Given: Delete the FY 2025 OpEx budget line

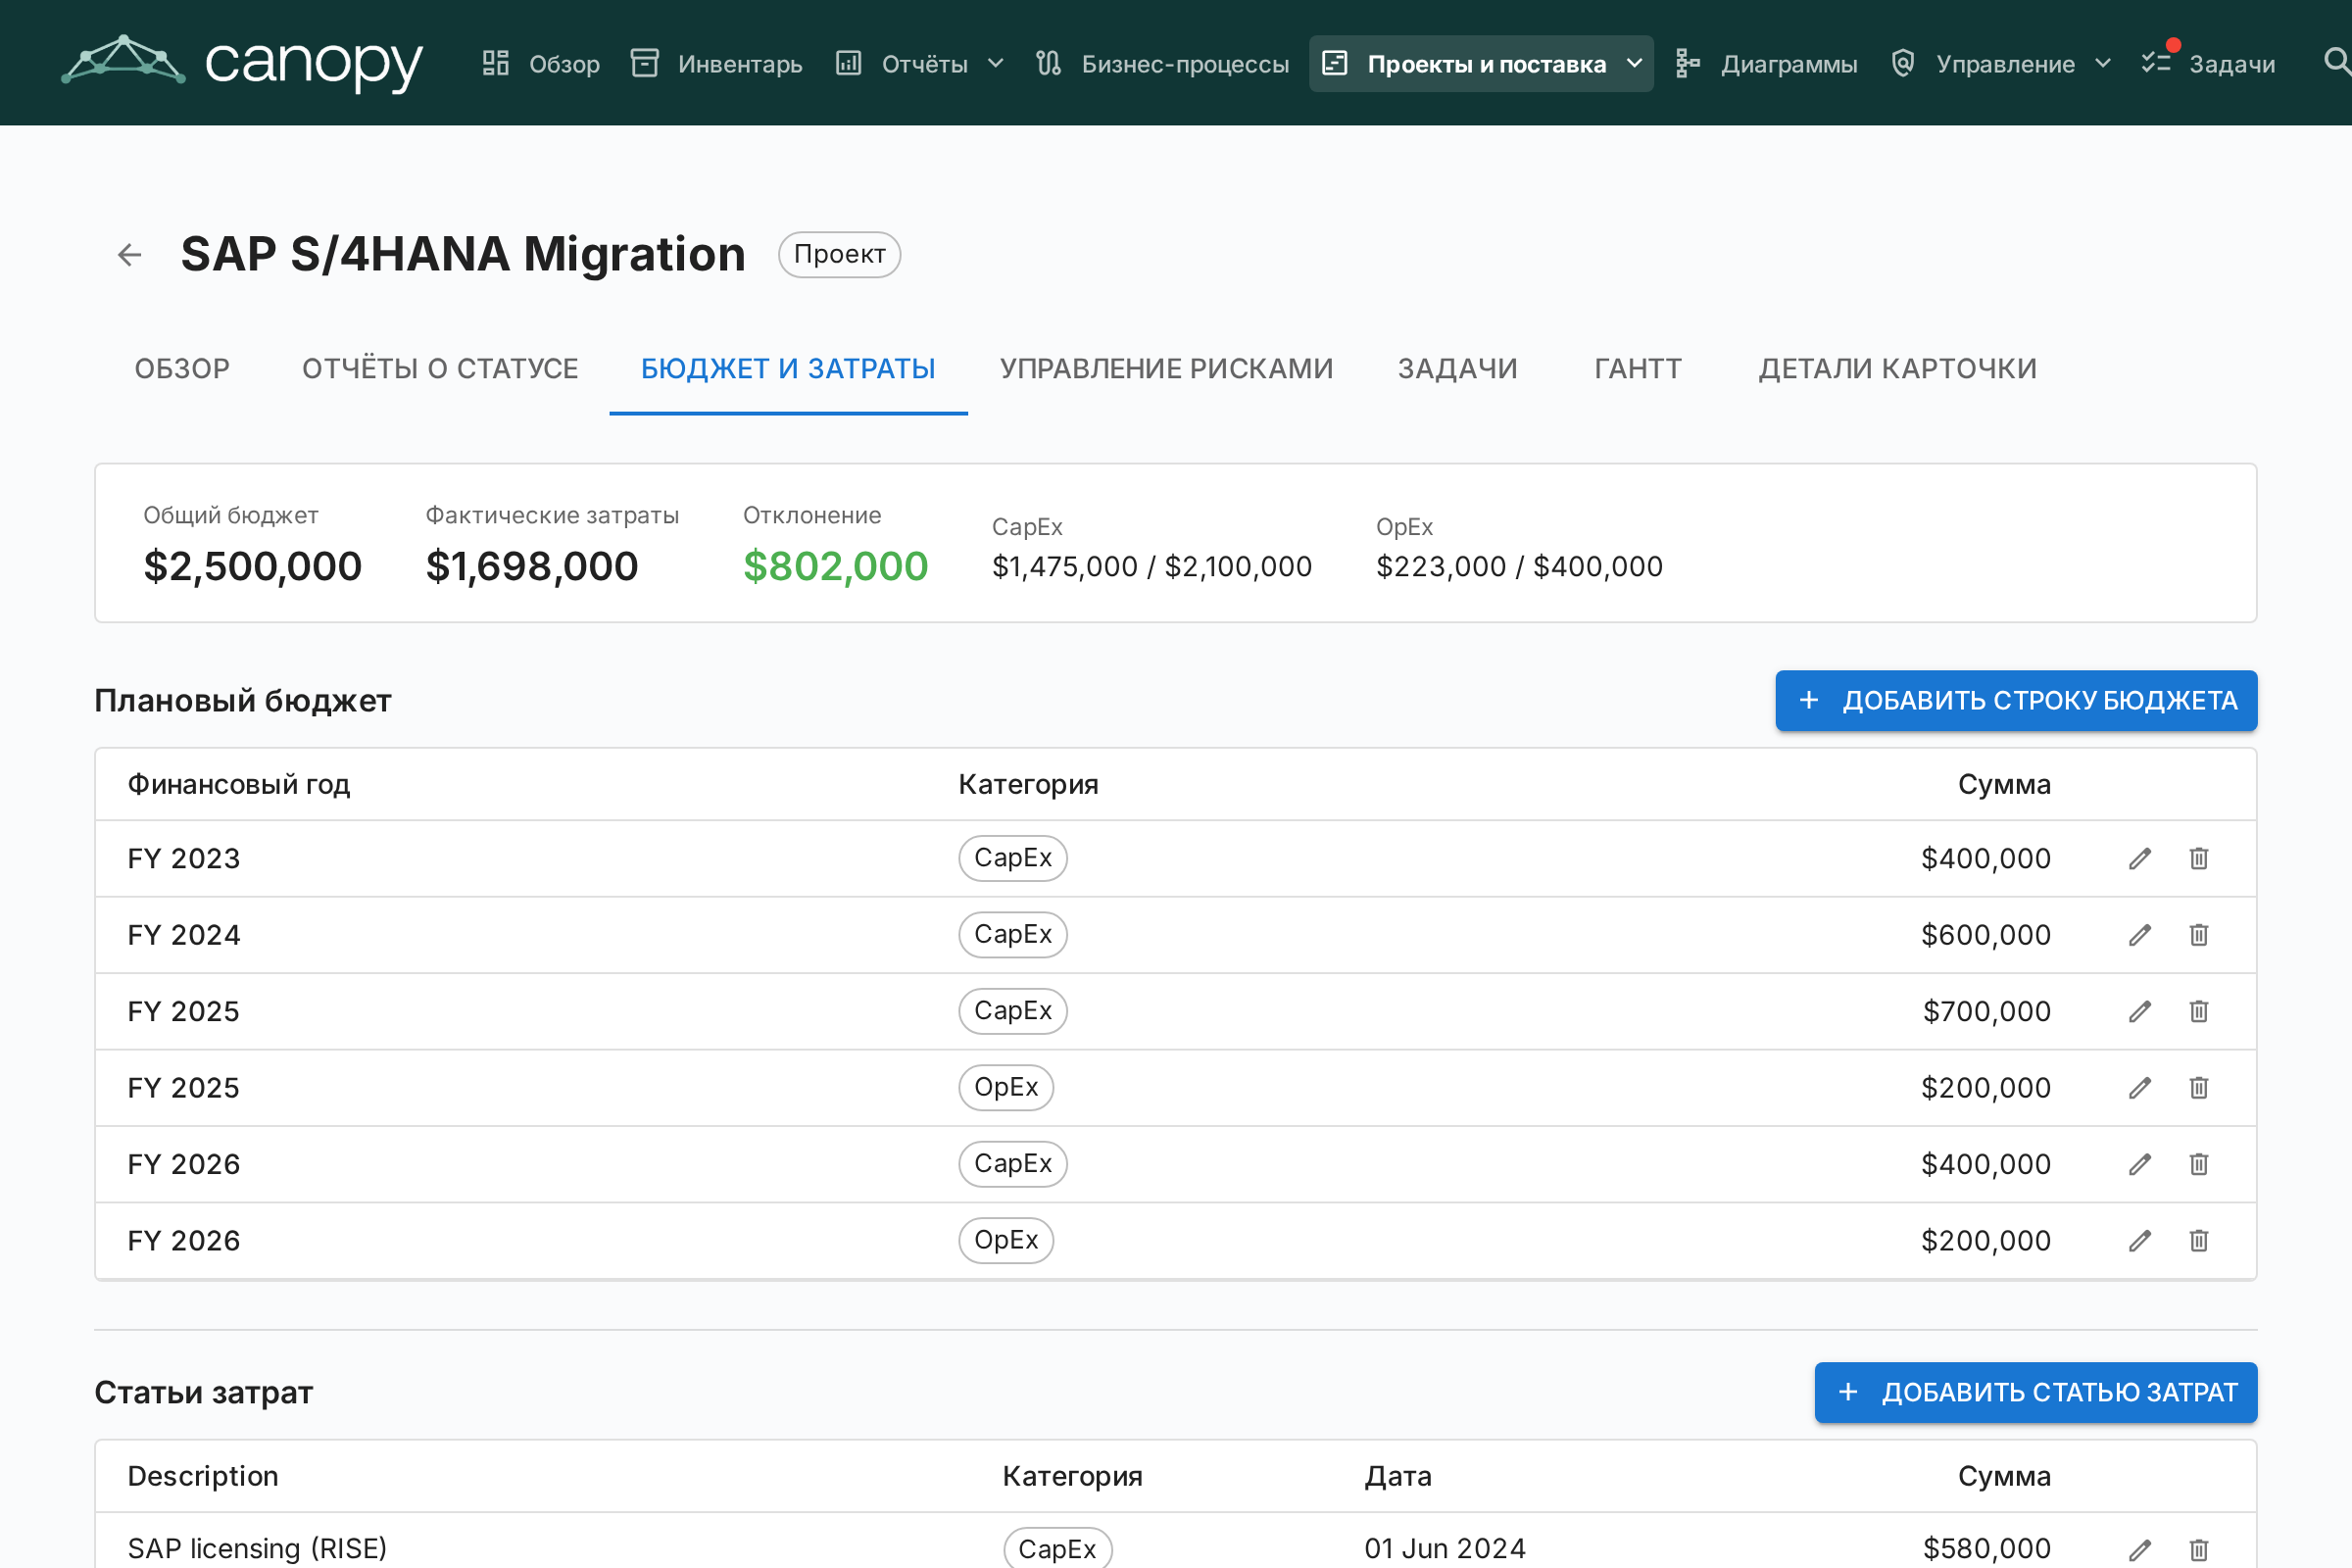Looking at the screenshot, I should pyautogui.click(x=2199, y=1088).
